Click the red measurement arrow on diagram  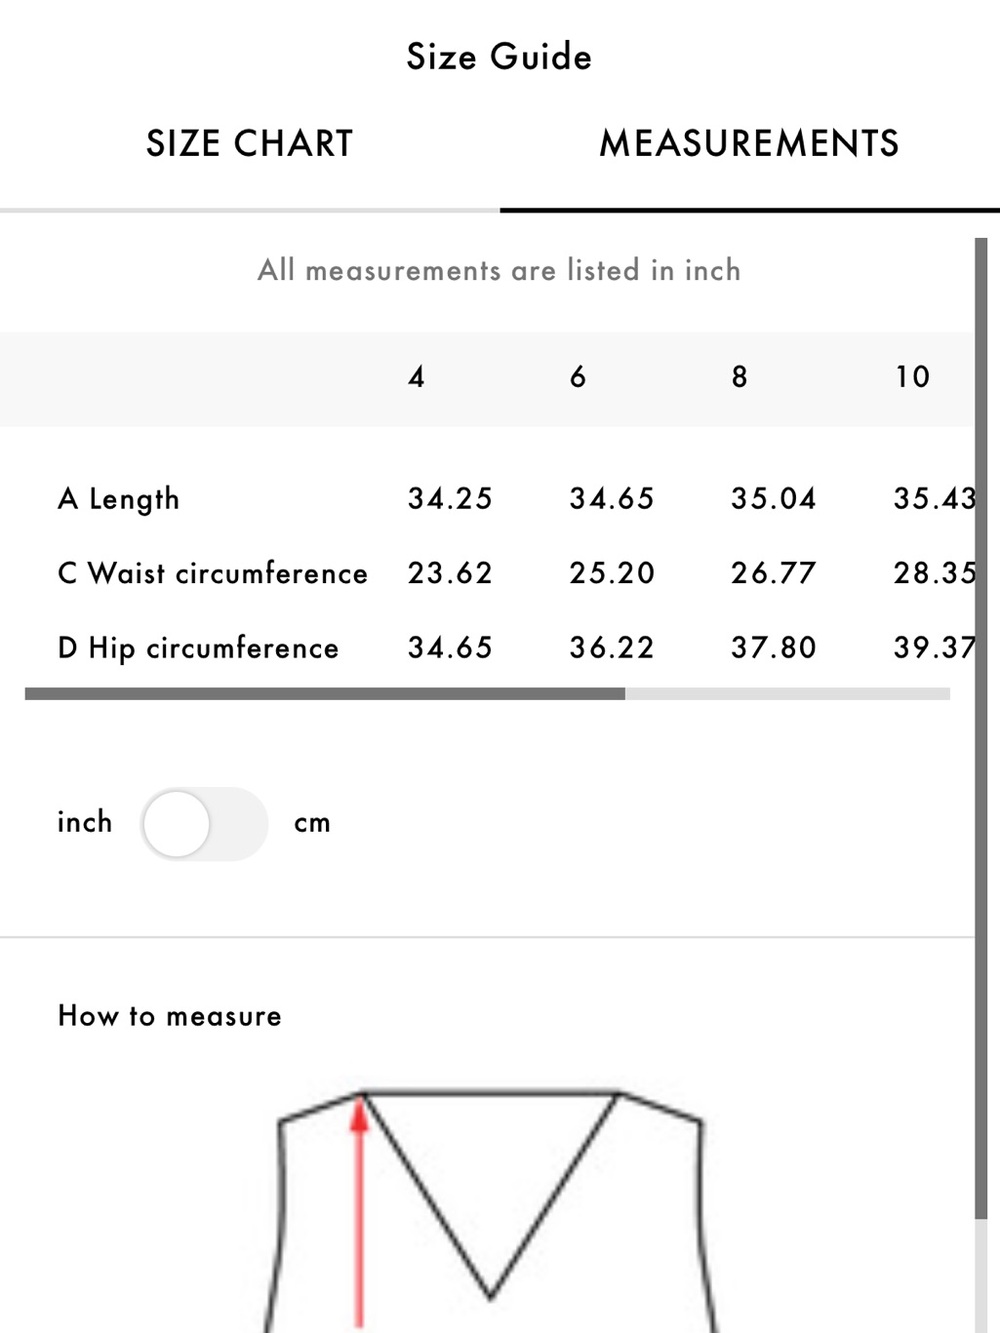tap(360, 1212)
